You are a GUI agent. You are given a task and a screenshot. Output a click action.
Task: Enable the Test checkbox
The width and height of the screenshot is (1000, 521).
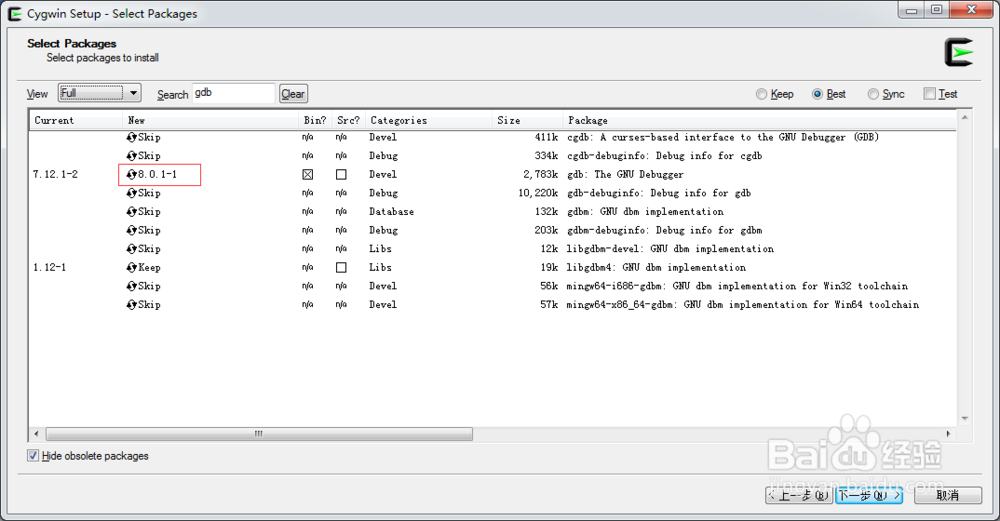pyautogui.click(x=930, y=94)
